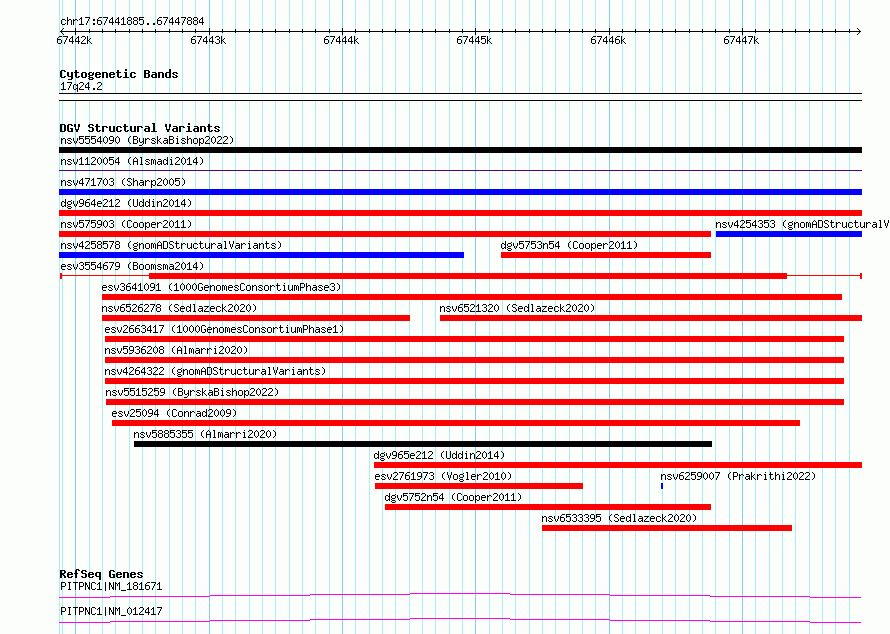Click the esv2761973 (Vogler2010) label
890x634 pixels.
click(443, 476)
